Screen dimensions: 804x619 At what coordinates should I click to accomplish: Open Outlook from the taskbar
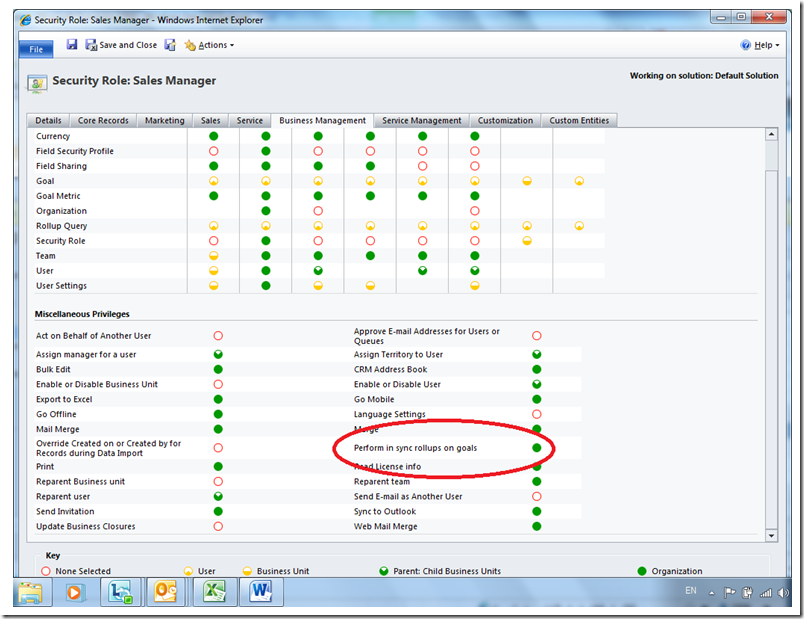(x=165, y=591)
